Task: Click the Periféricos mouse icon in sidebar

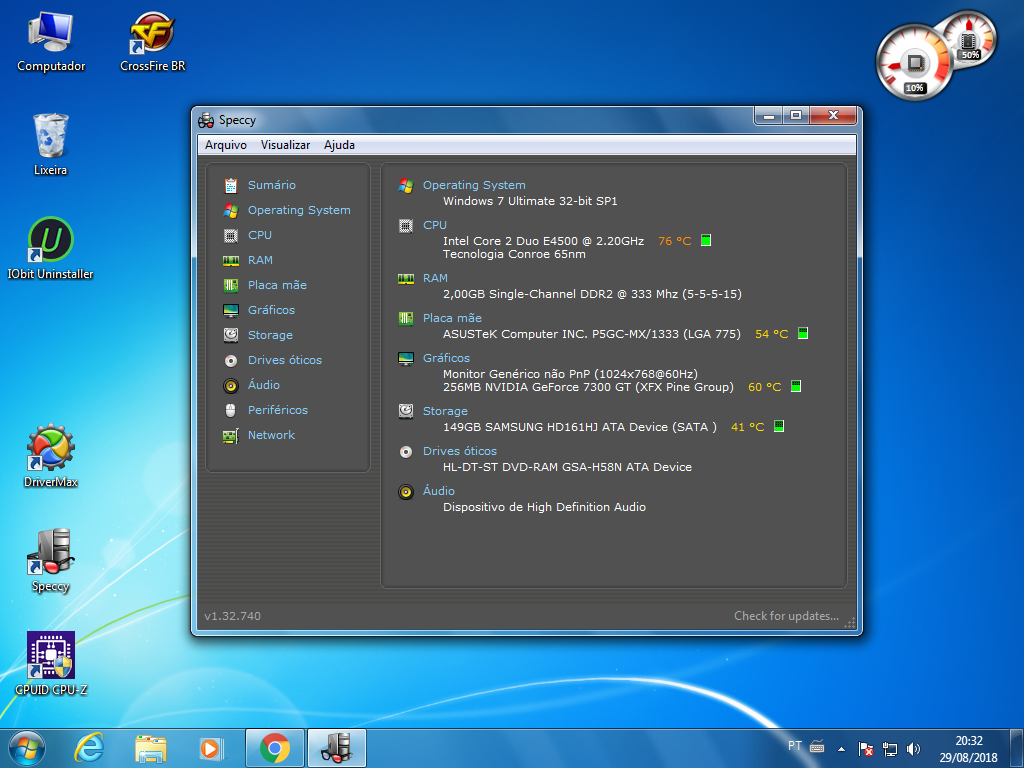Action: [x=231, y=411]
